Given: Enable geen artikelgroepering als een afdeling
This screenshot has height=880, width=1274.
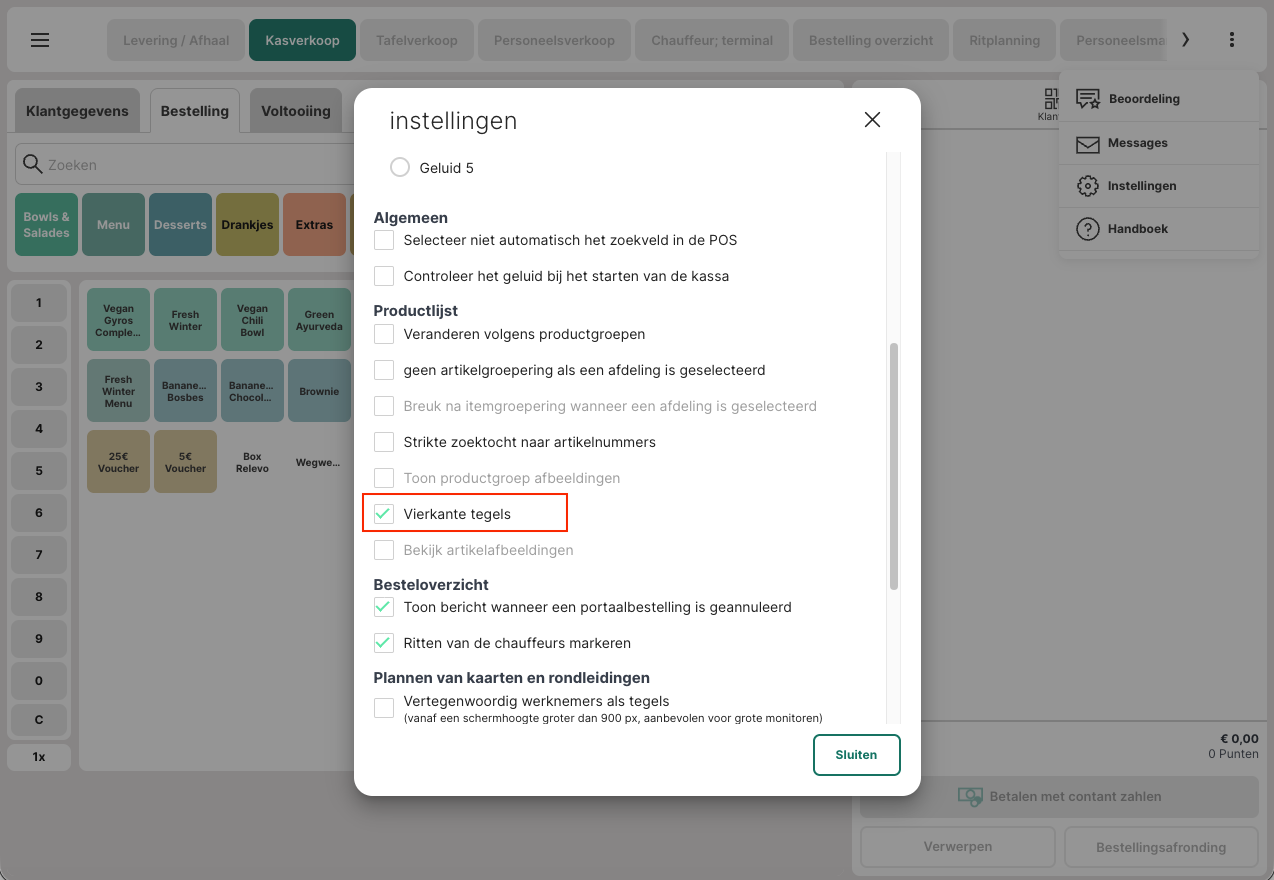Looking at the screenshot, I should point(384,370).
